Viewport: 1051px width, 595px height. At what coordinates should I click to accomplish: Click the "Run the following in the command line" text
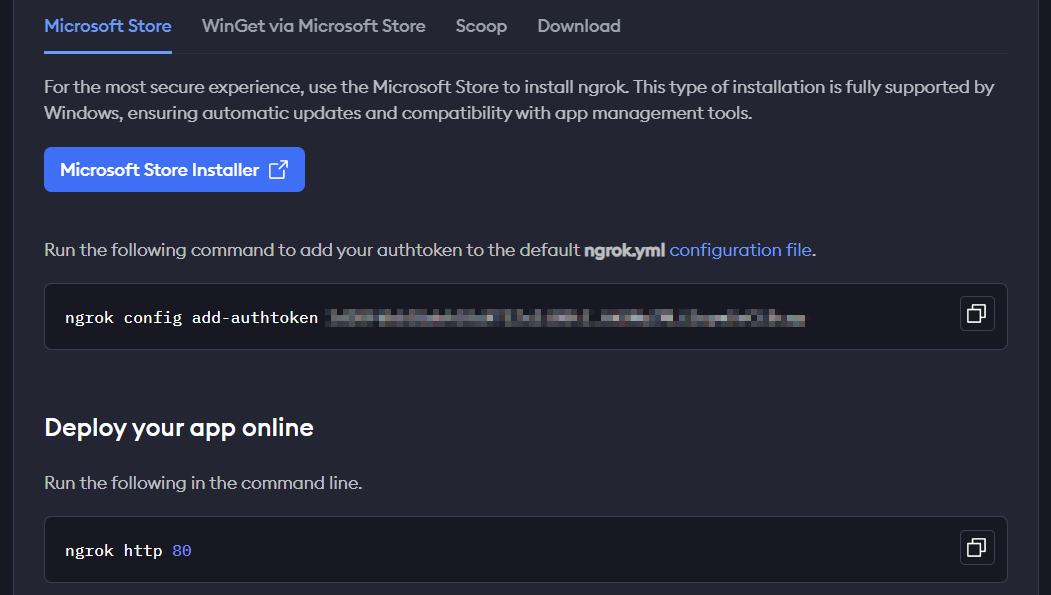pos(203,483)
